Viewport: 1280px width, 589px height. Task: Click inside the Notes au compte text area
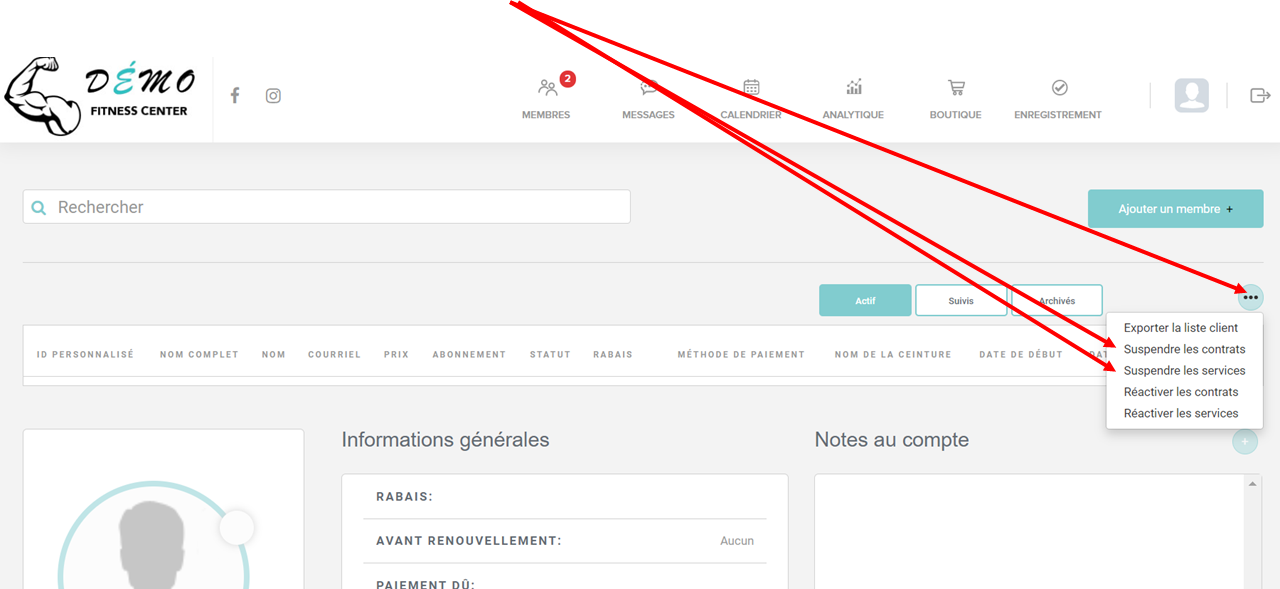(x=1030, y=531)
